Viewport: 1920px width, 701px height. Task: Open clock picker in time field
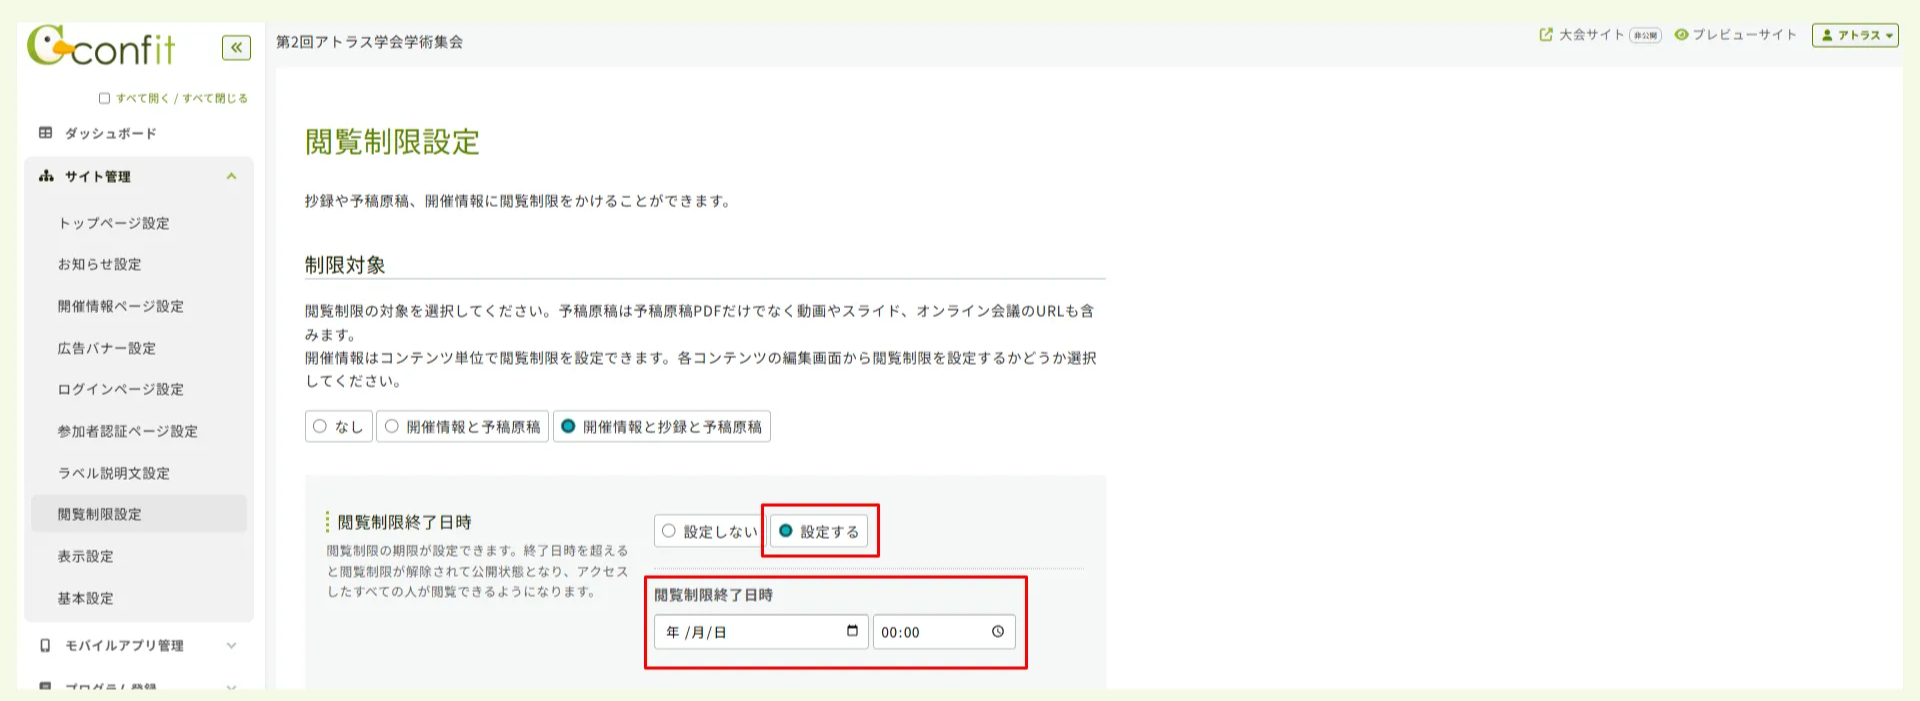pyautogui.click(x=998, y=631)
